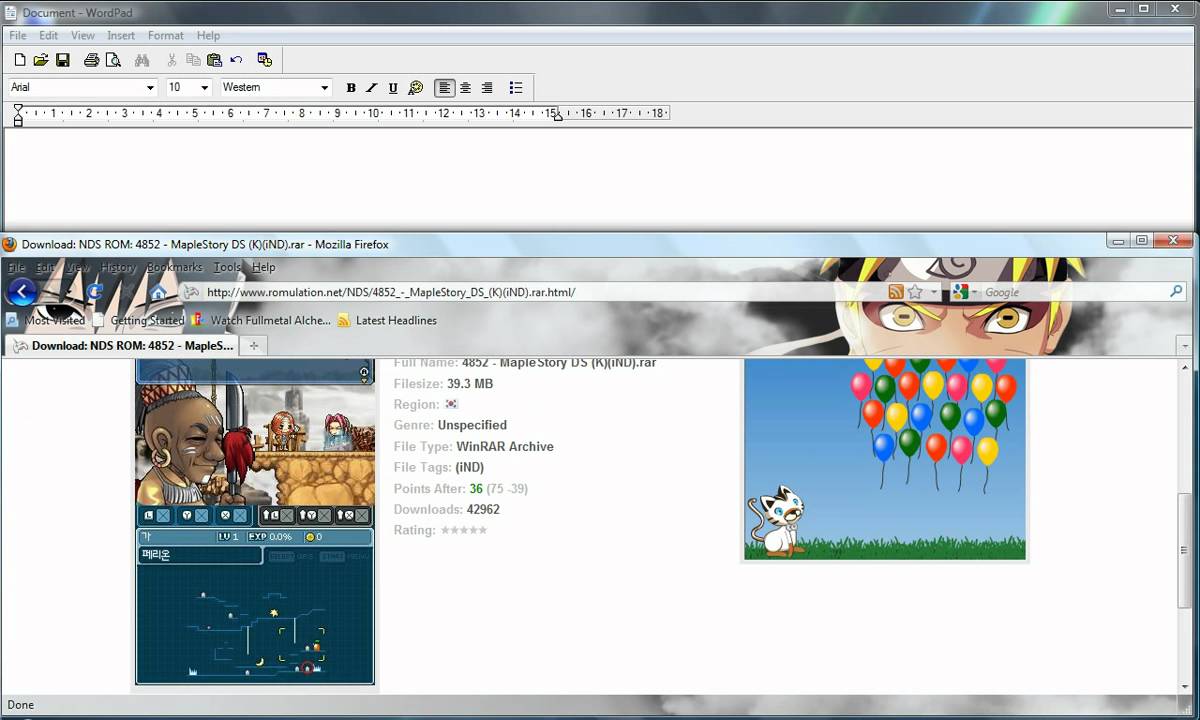
Task: Open WordPad Help menu
Action: pos(208,35)
